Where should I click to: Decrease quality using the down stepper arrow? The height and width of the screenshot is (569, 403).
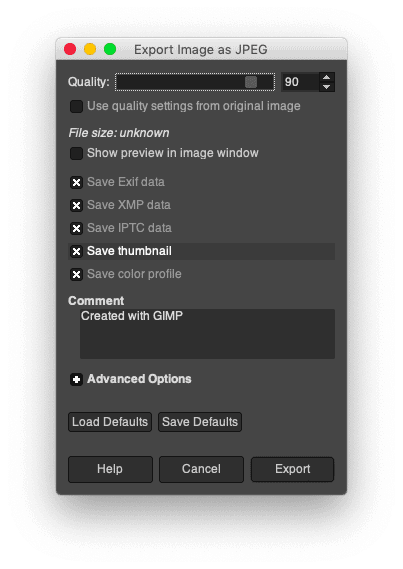click(x=326, y=87)
